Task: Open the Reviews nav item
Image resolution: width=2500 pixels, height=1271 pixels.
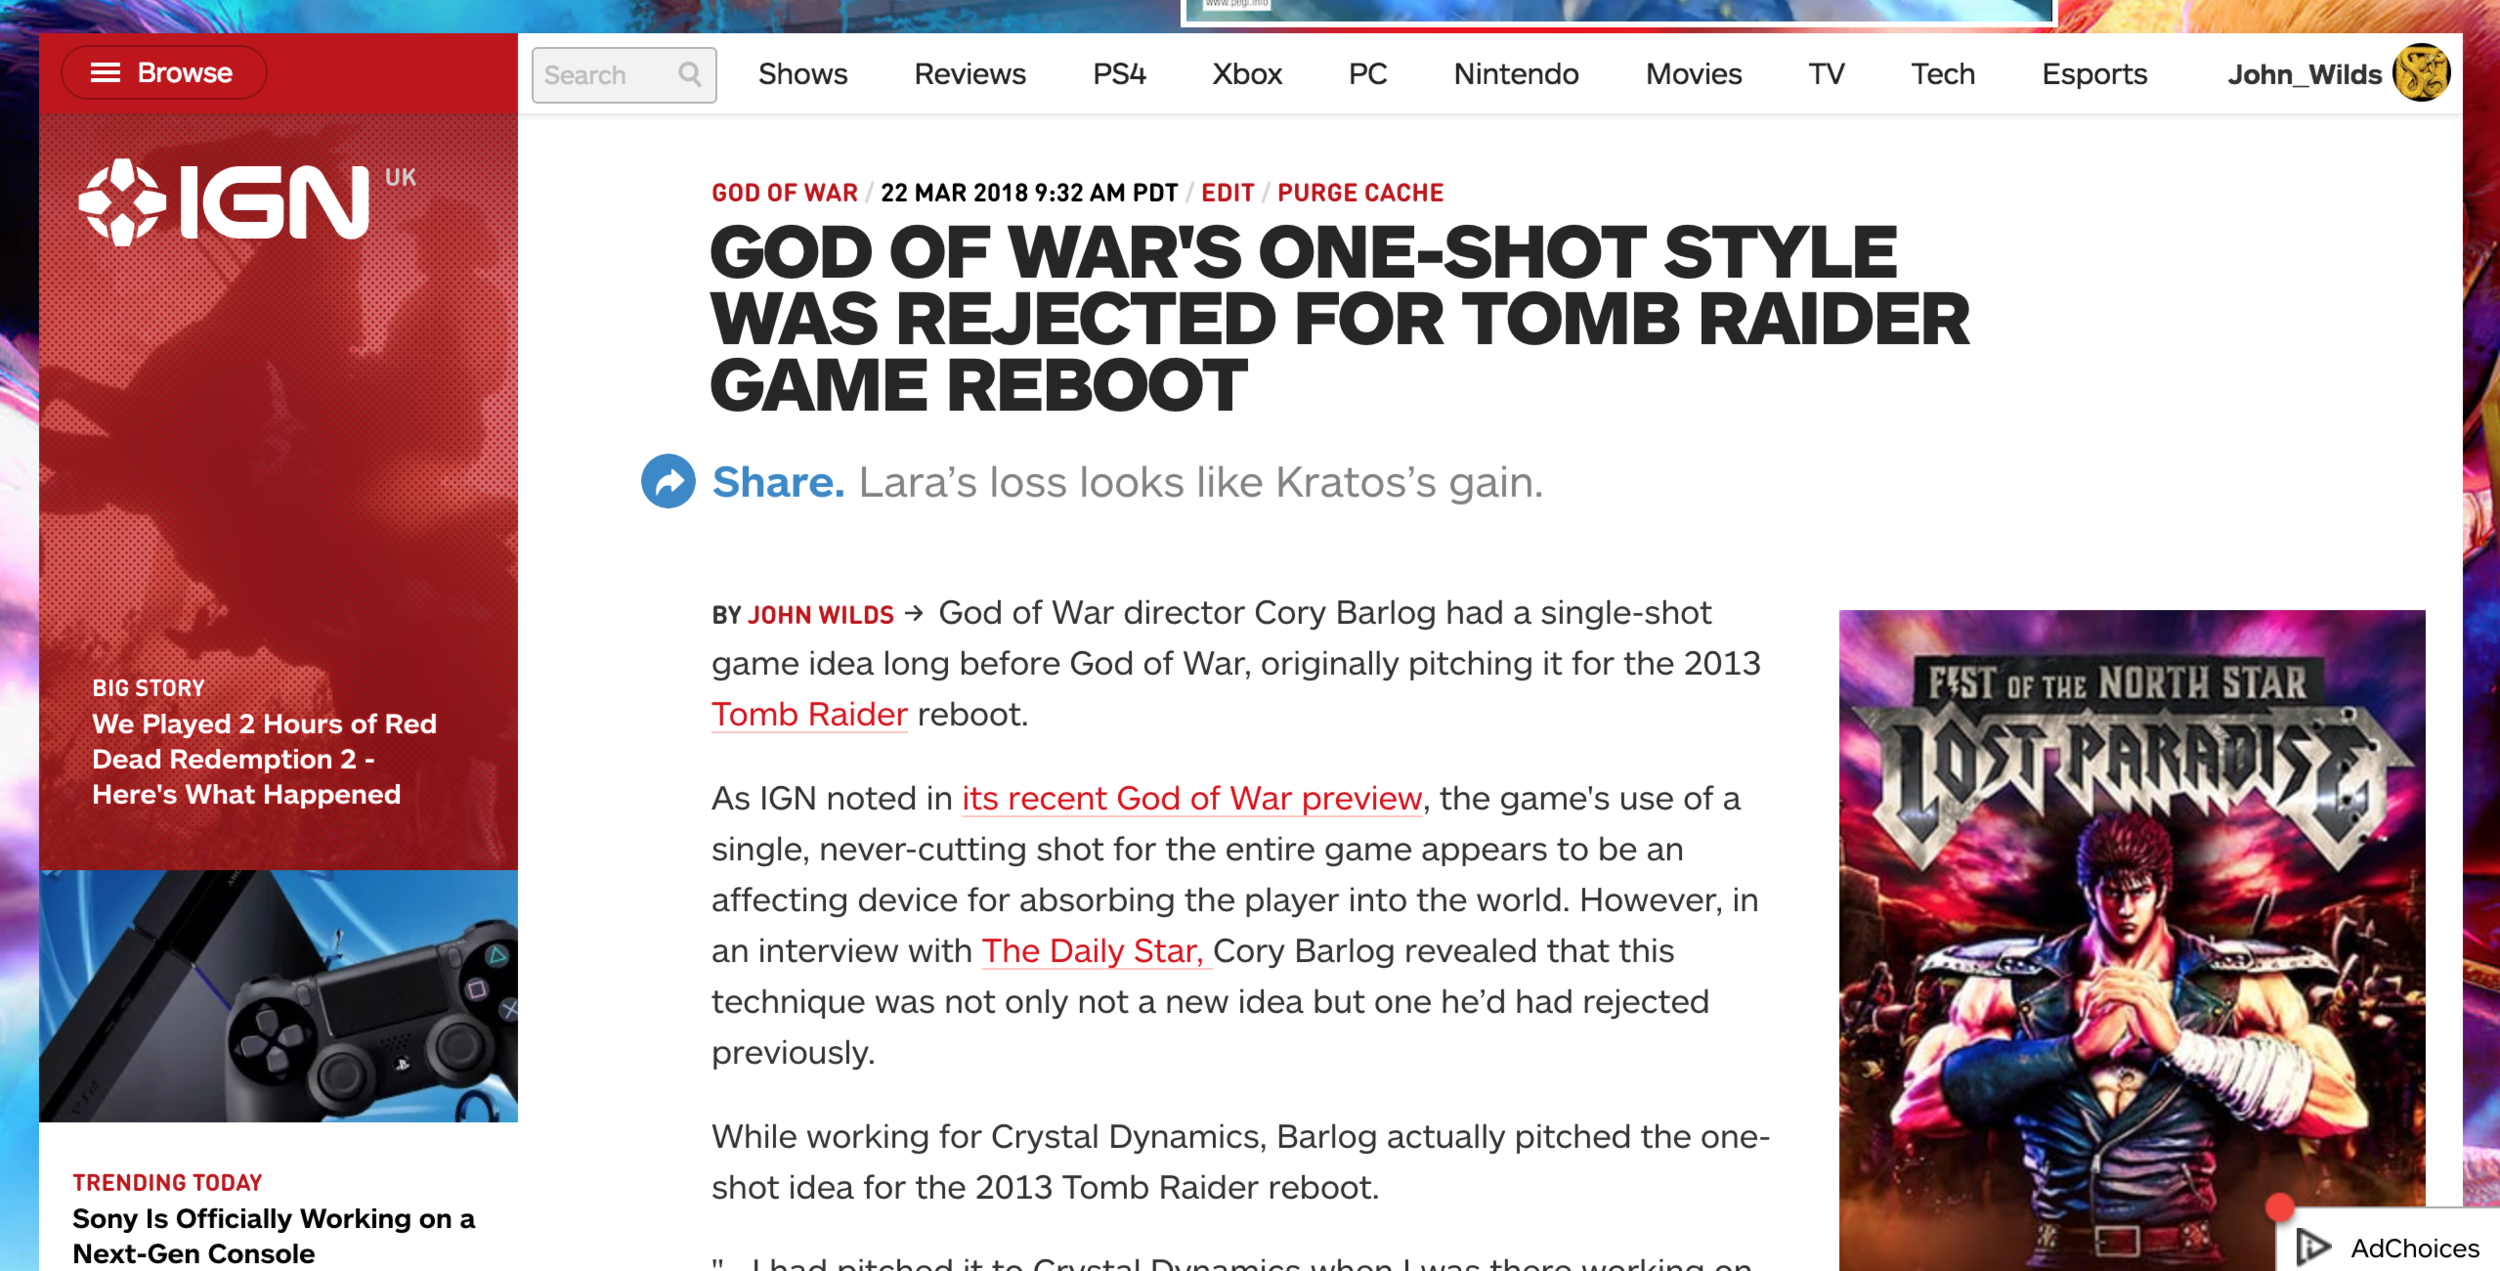Action: pos(969,74)
